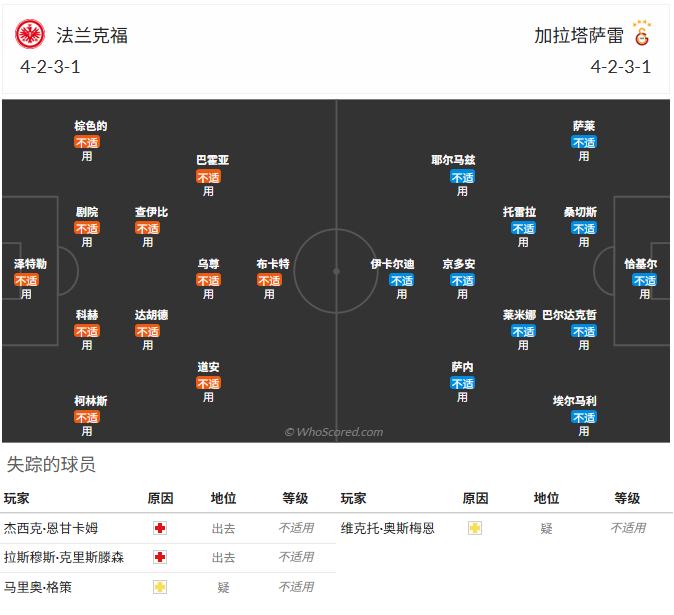Click the WhoScored.com watermark link
This screenshot has height=615, width=674.
(x=334, y=432)
